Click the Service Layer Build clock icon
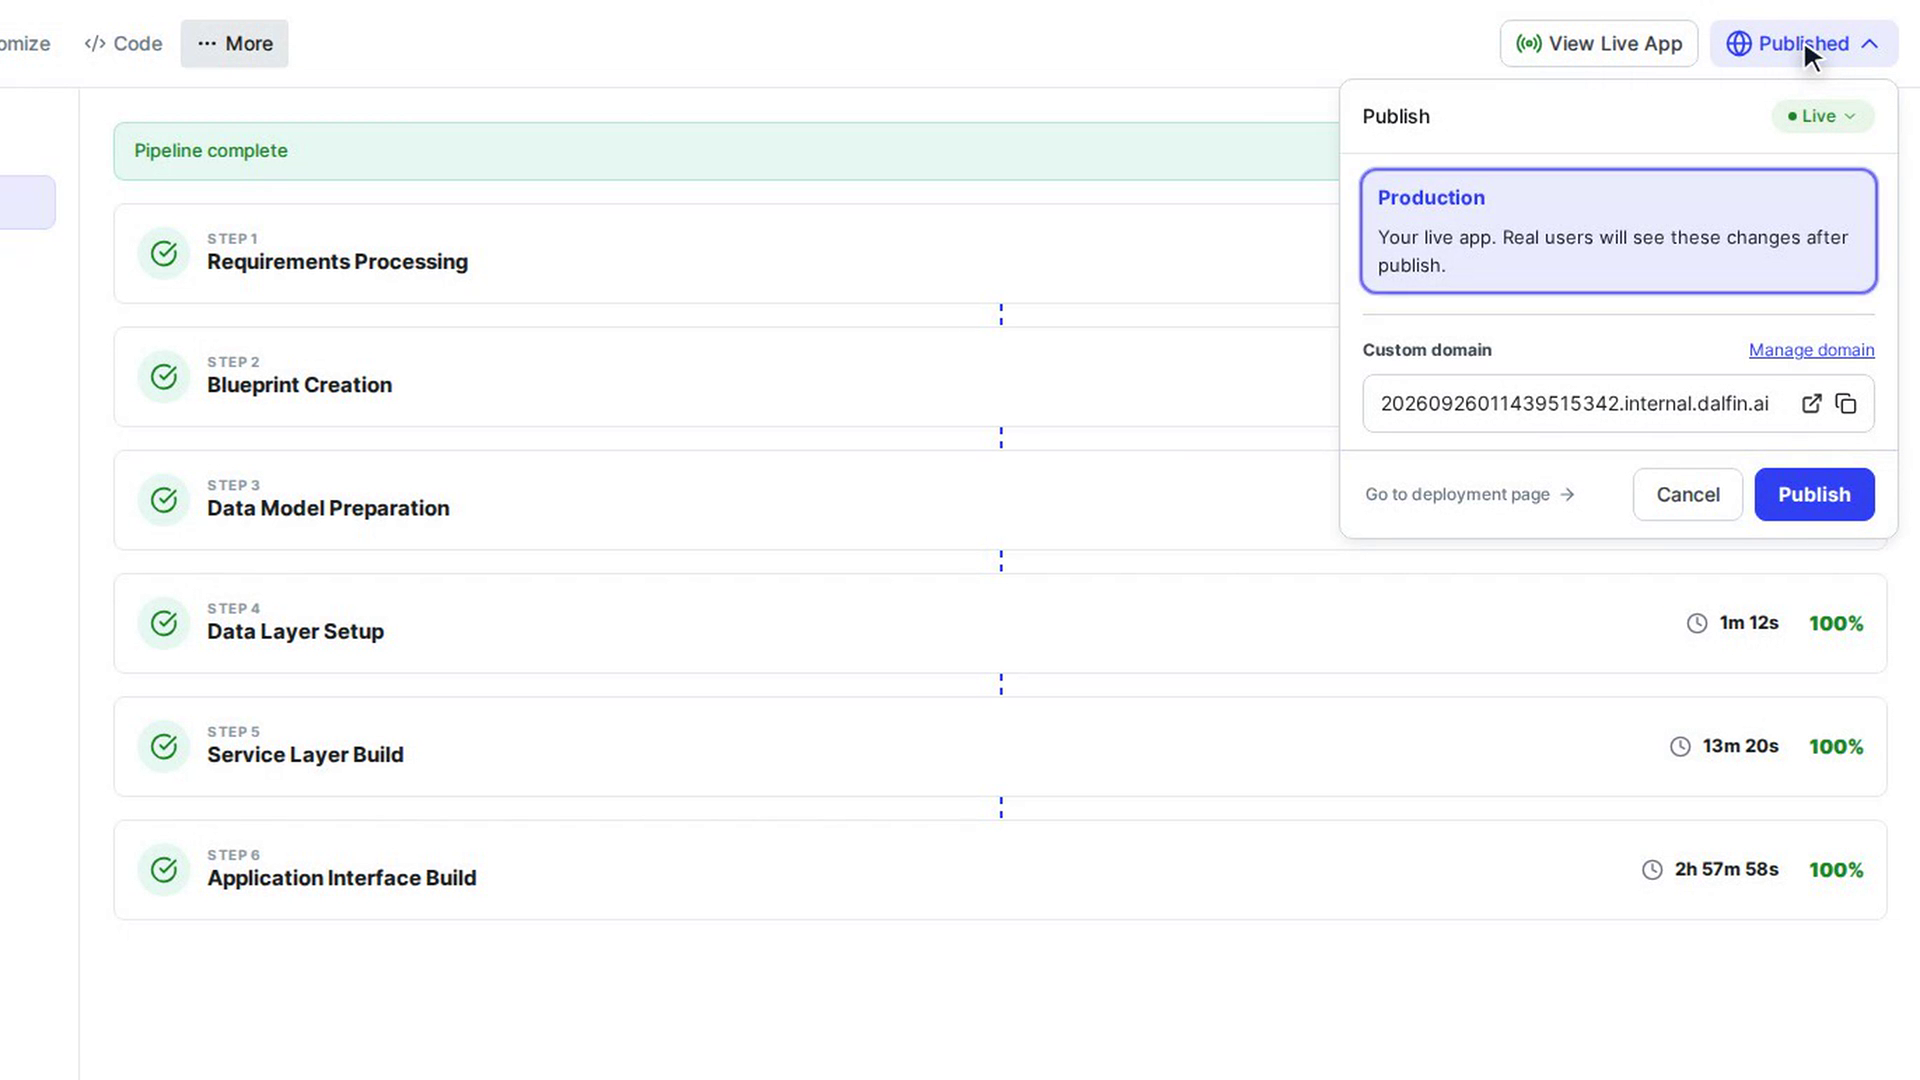This screenshot has height=1080, width=1920. (1680, 747)
